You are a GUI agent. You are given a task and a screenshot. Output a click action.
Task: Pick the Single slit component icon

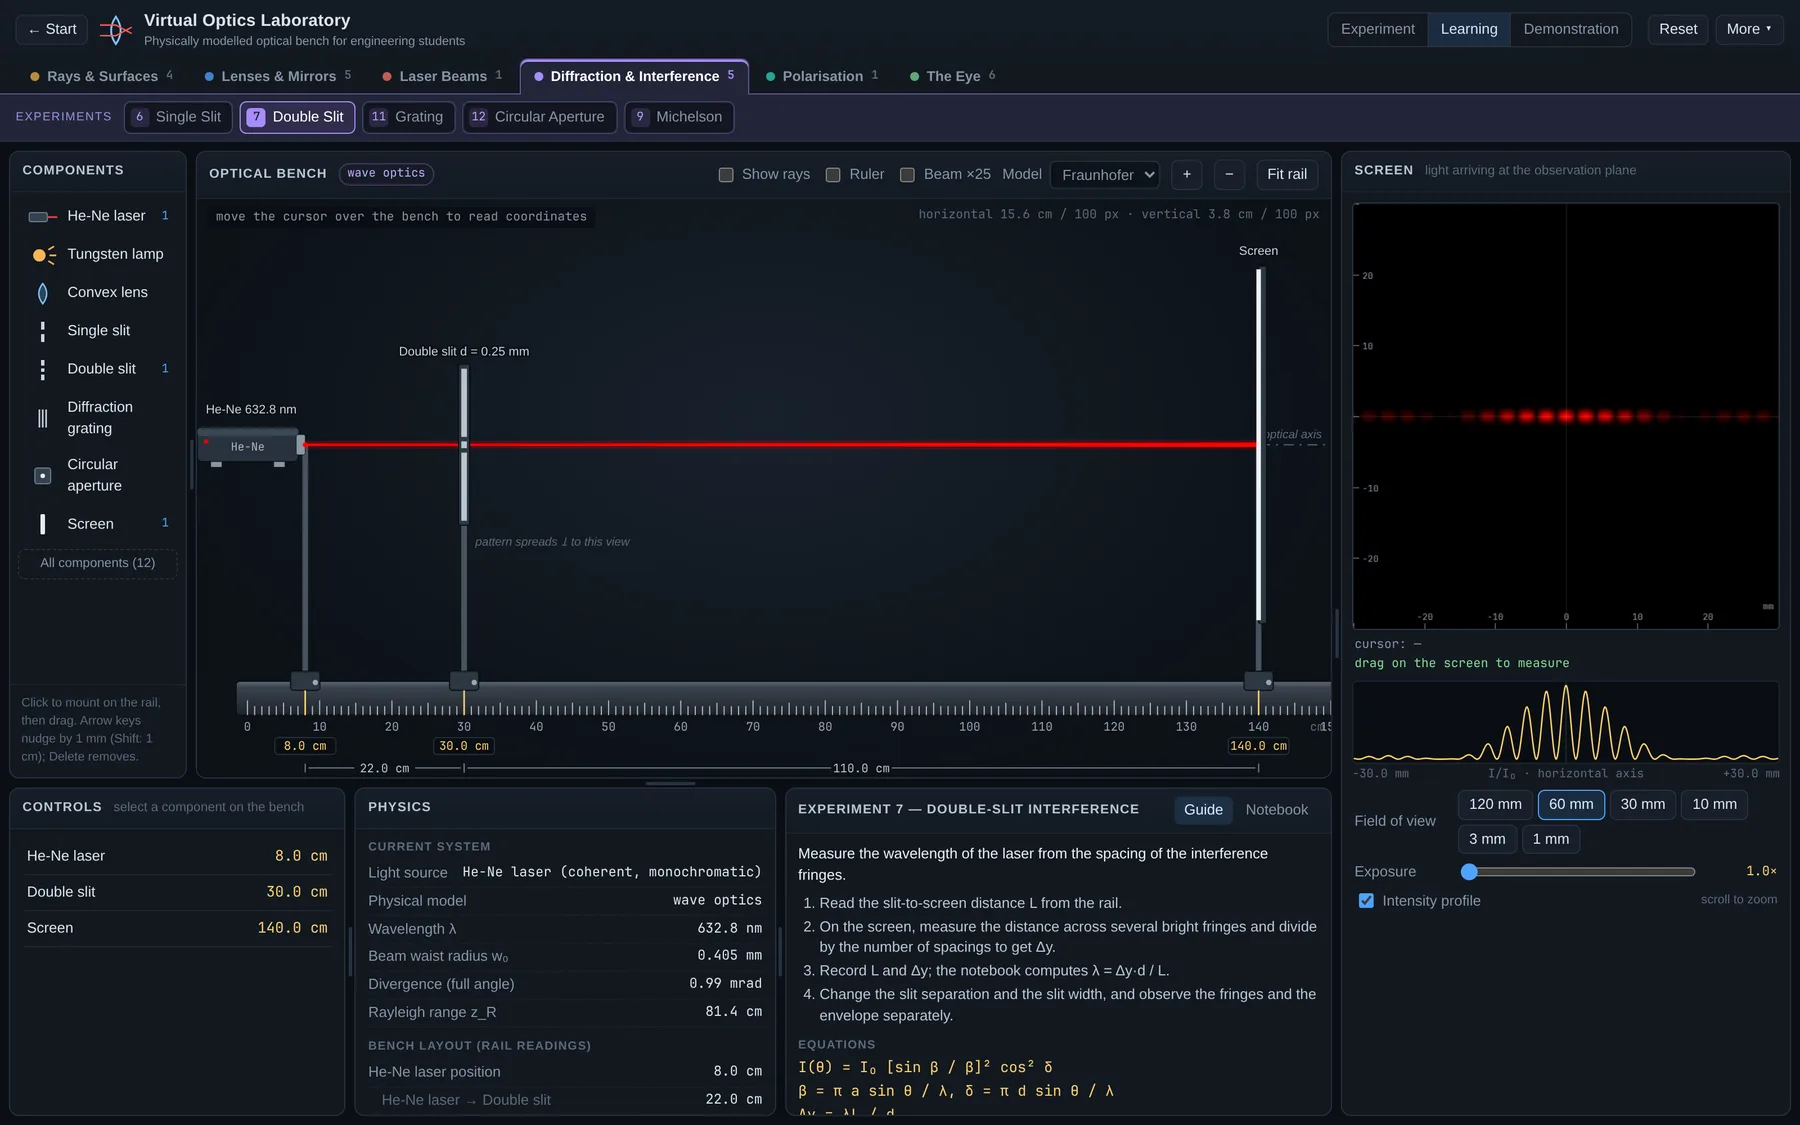click(43, 331)
